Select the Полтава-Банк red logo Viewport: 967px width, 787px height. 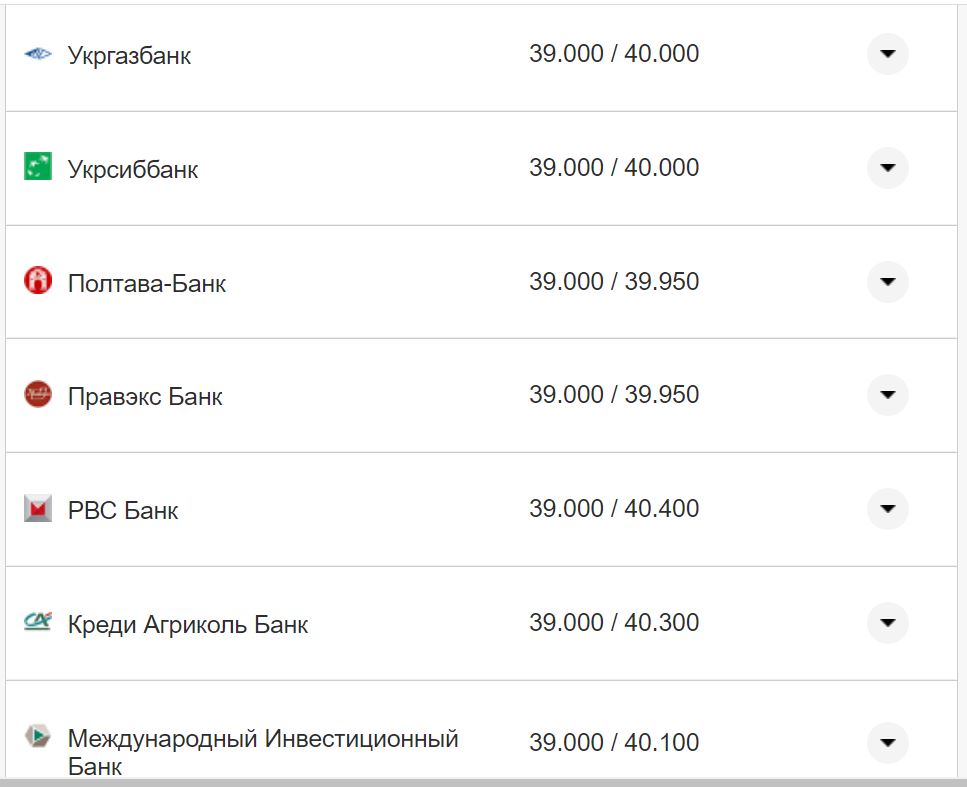point(37,281)
